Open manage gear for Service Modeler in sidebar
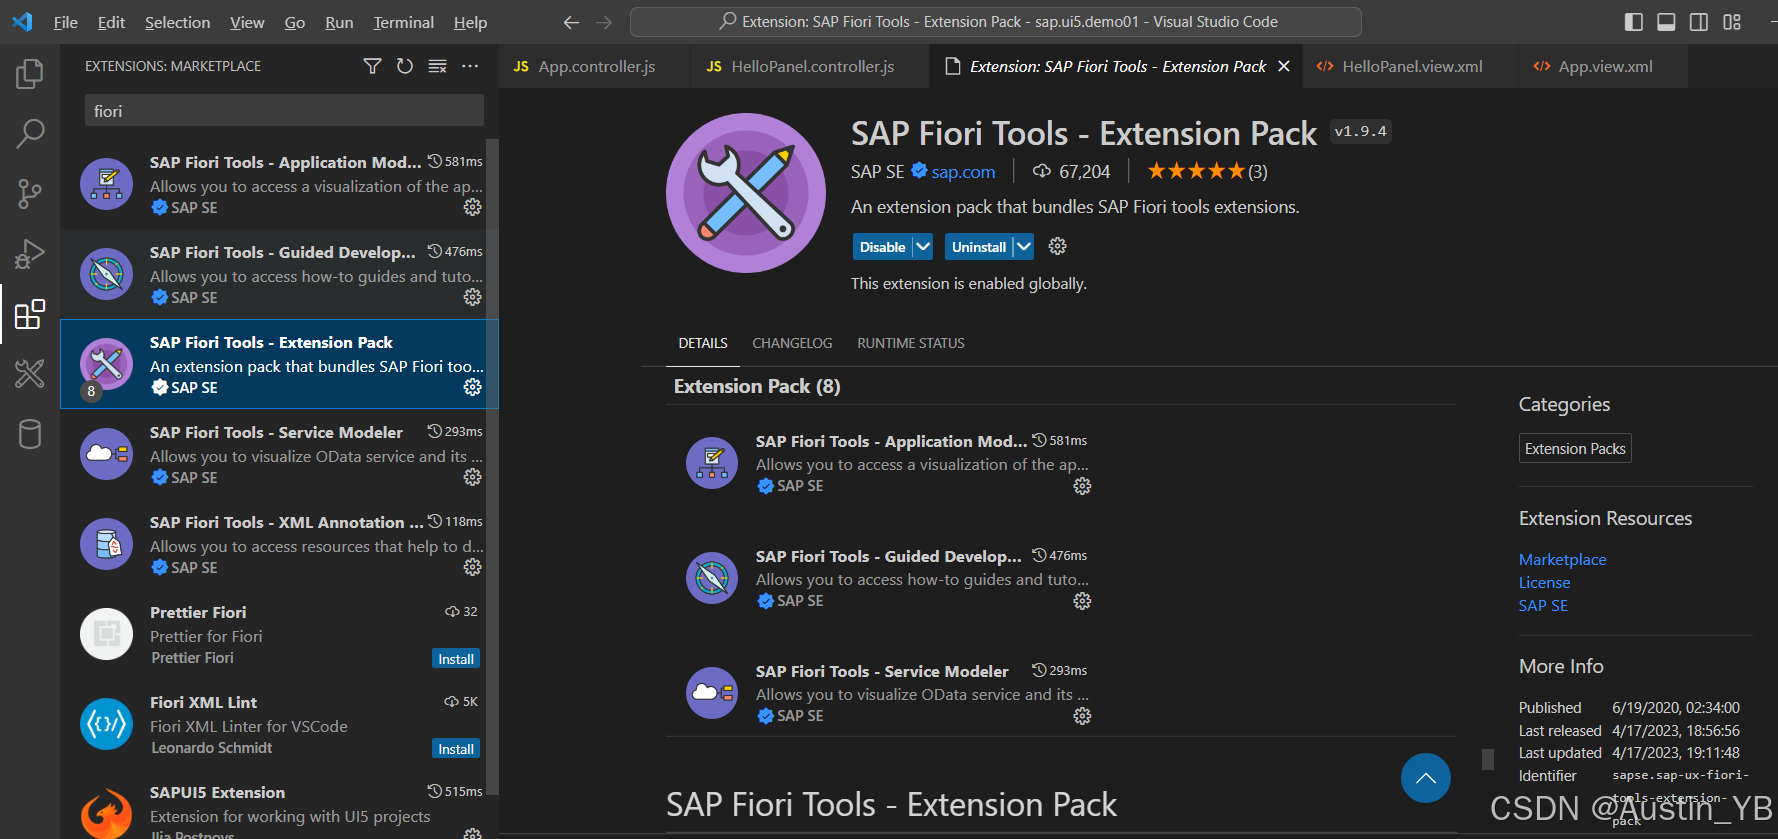The width and height of the screenshot is (1778, 839). point(473,477)
